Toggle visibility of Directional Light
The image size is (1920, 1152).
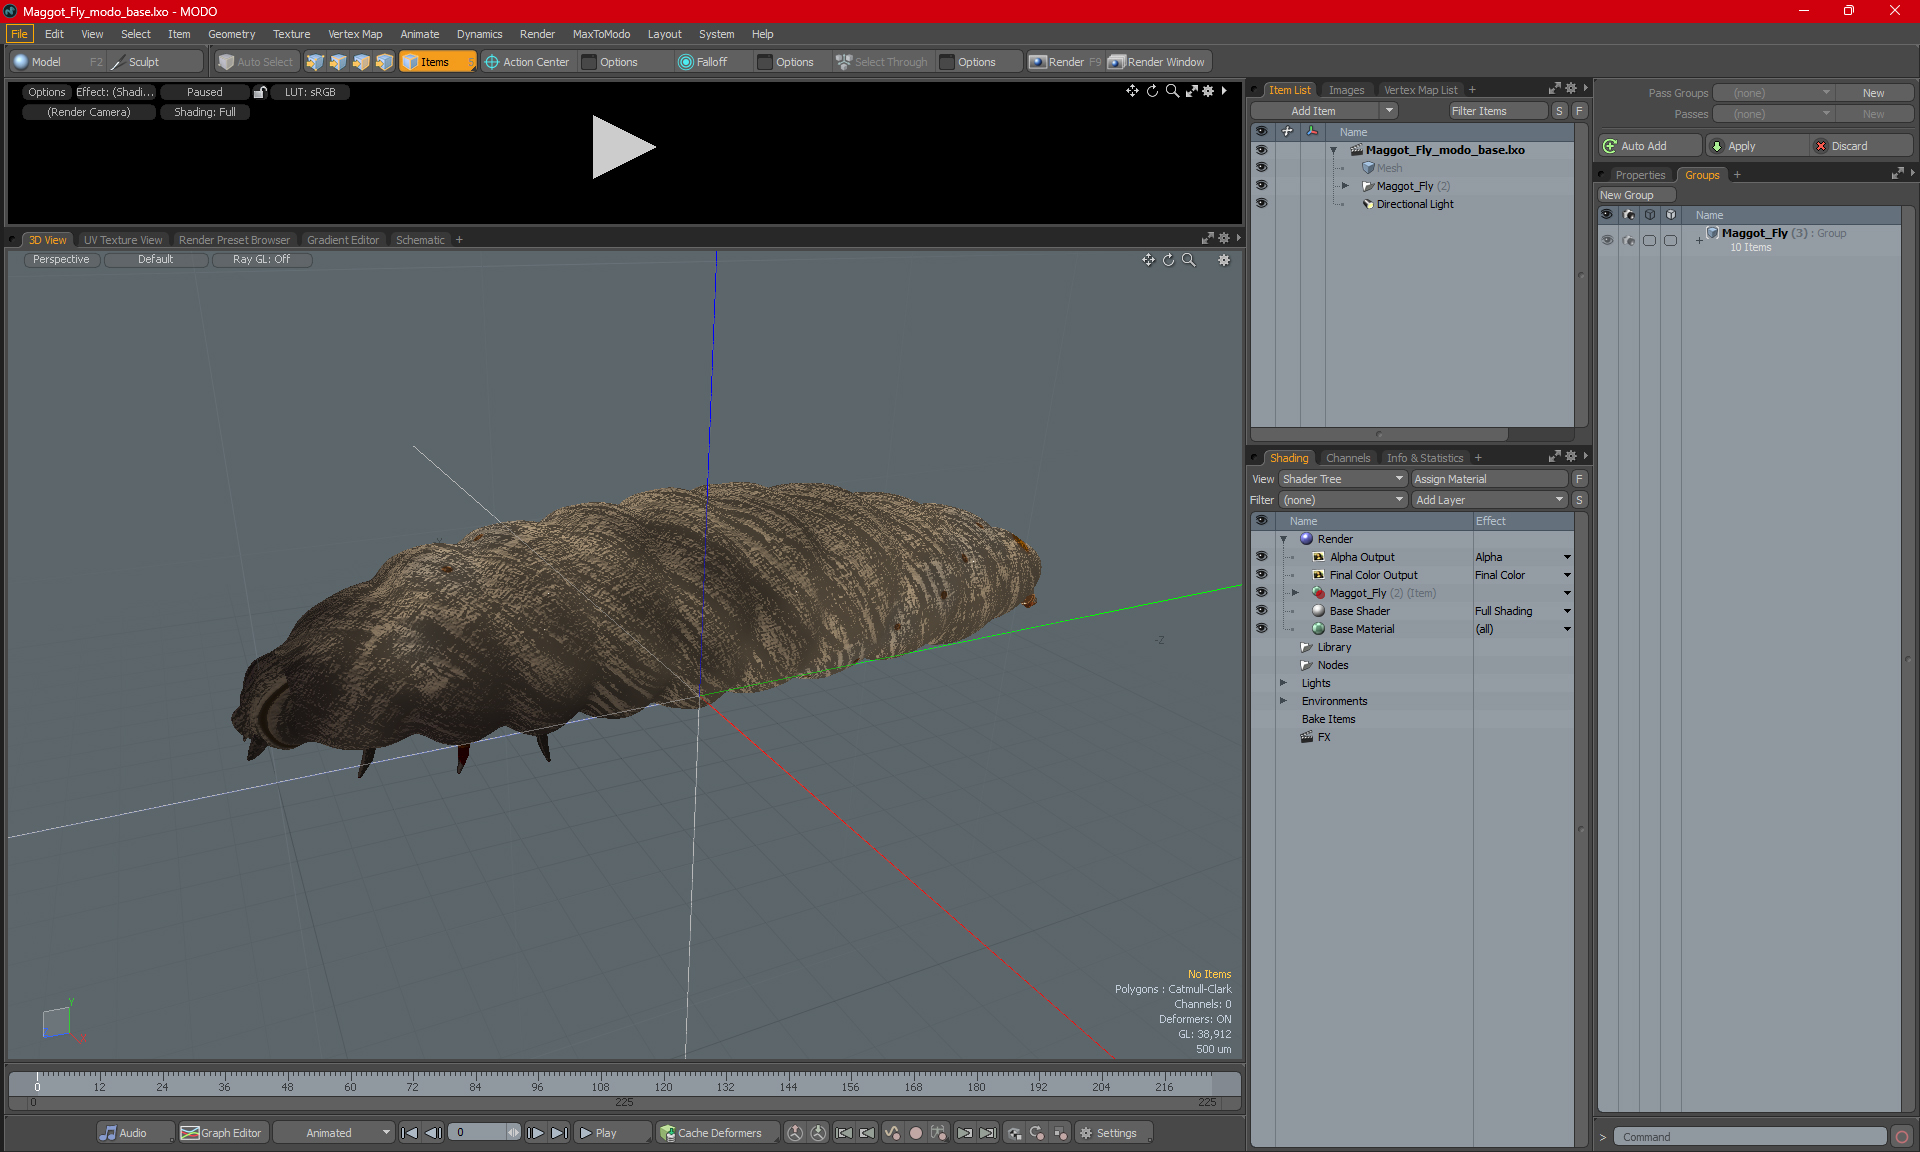coord(1261,204)
